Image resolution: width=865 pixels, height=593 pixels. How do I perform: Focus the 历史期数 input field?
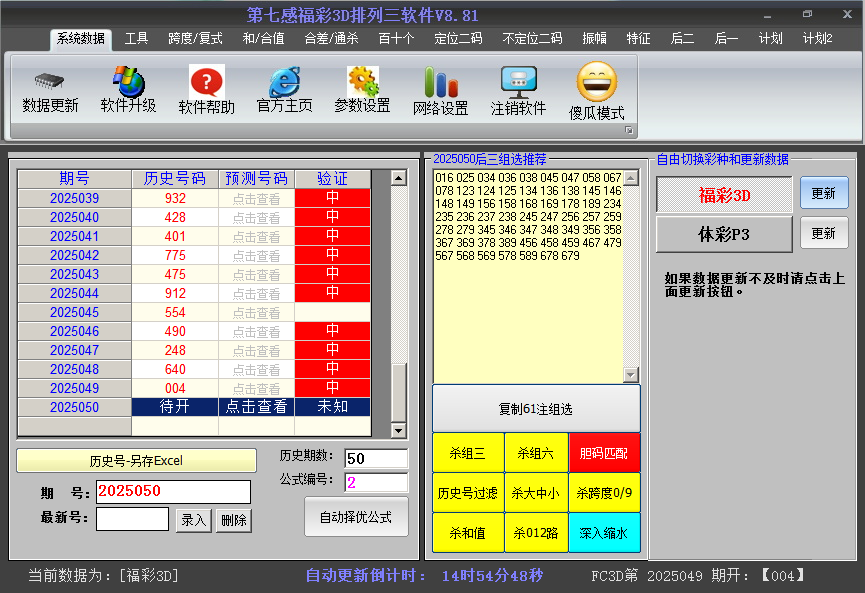376,458
